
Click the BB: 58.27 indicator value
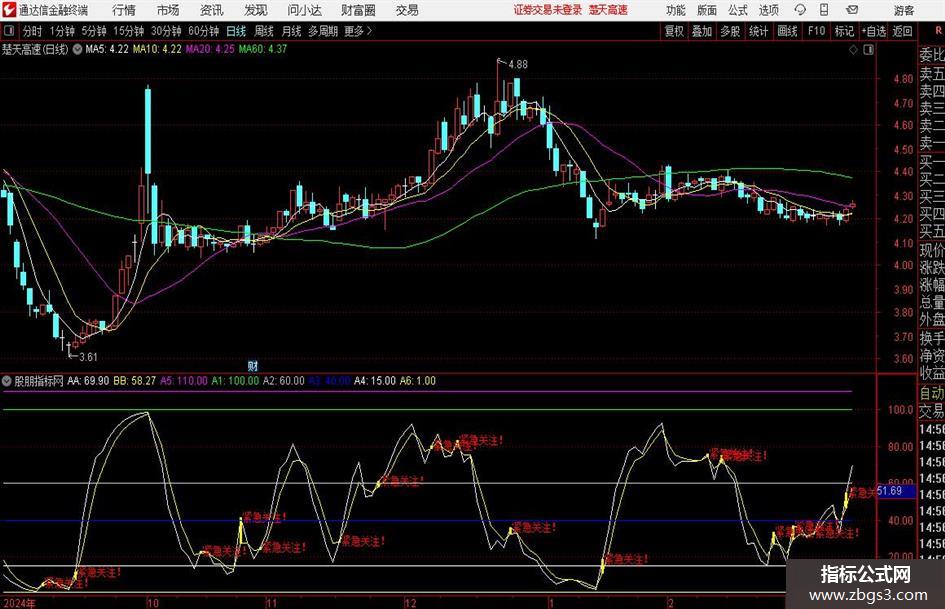coord(134,380)
